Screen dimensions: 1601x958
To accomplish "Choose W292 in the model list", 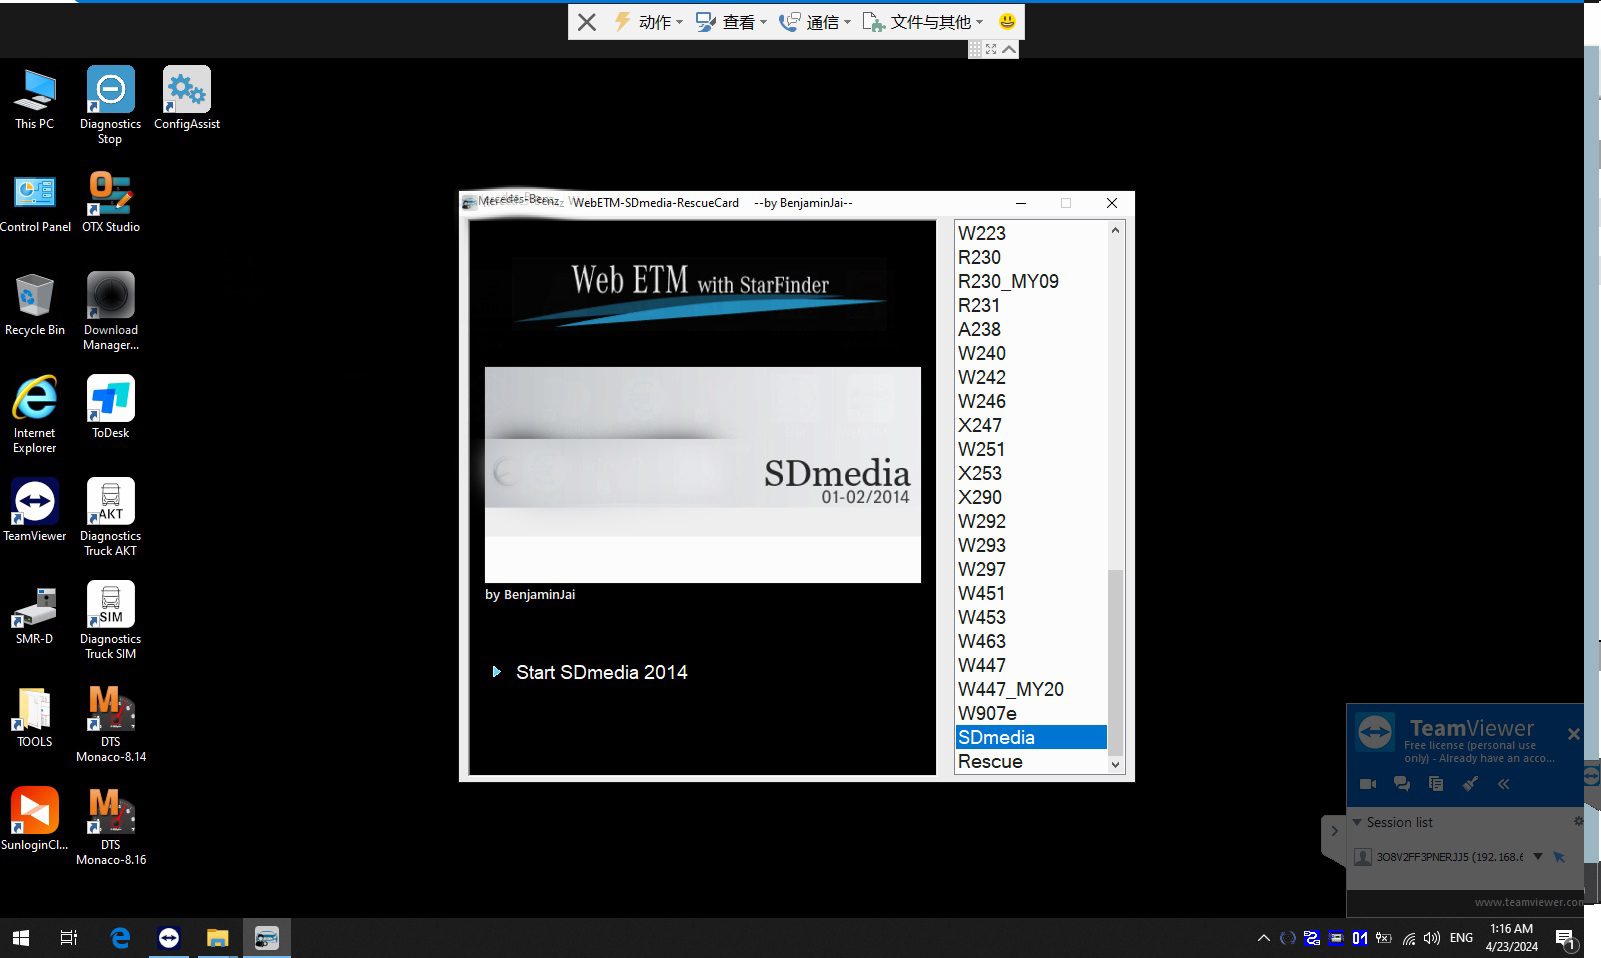I will [x=1031, y=521].
